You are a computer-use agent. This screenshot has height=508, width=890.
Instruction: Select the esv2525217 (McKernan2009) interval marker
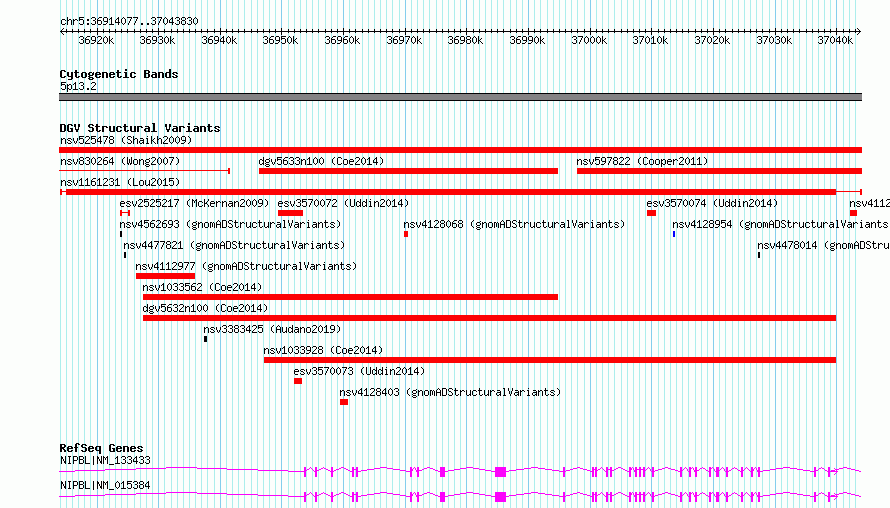tap(125, 213)
